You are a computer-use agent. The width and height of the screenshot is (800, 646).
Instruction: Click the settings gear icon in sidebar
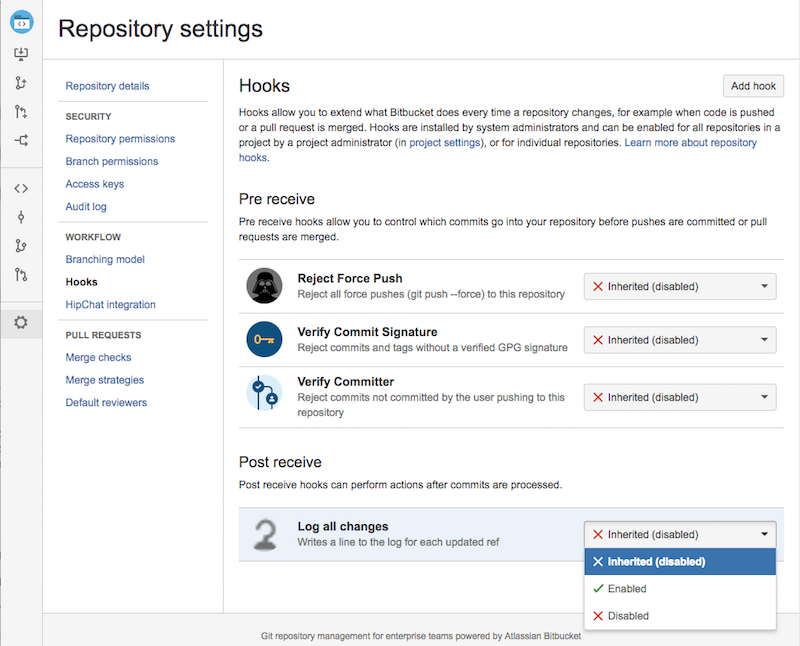[x=21, y=322]
